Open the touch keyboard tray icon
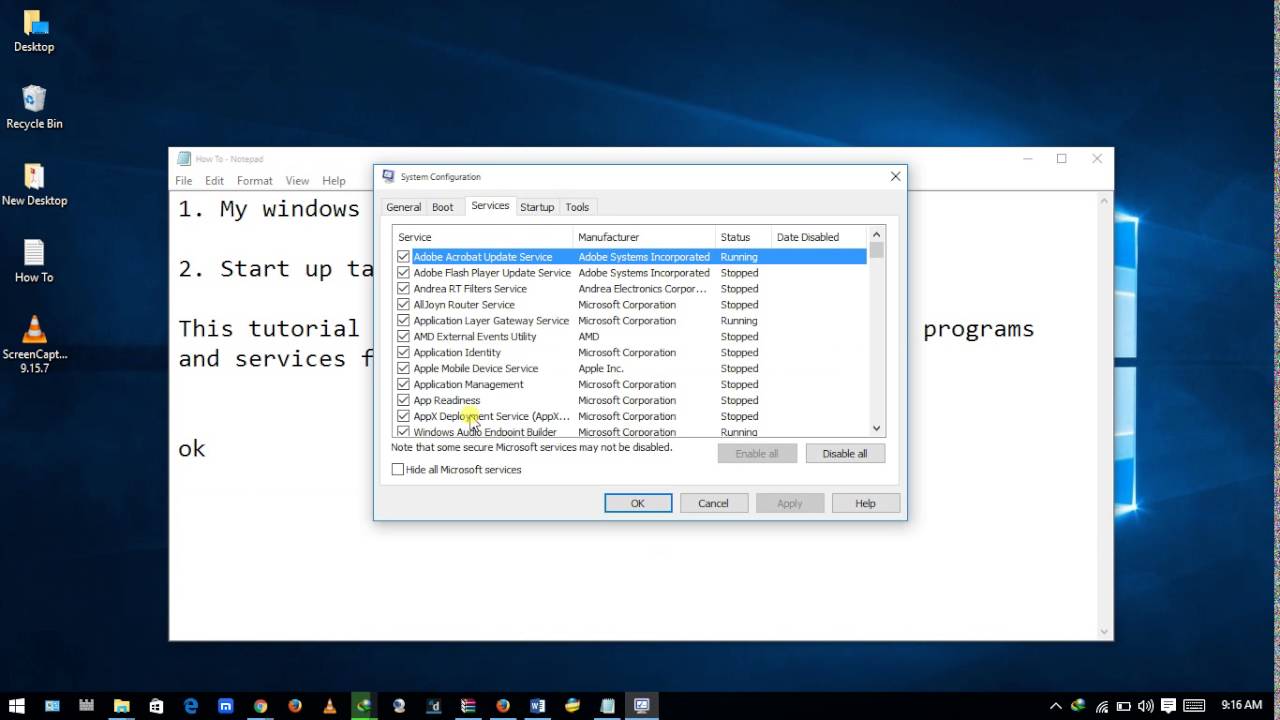The height and width of the screenshot is (720, 1280). 1194,706
